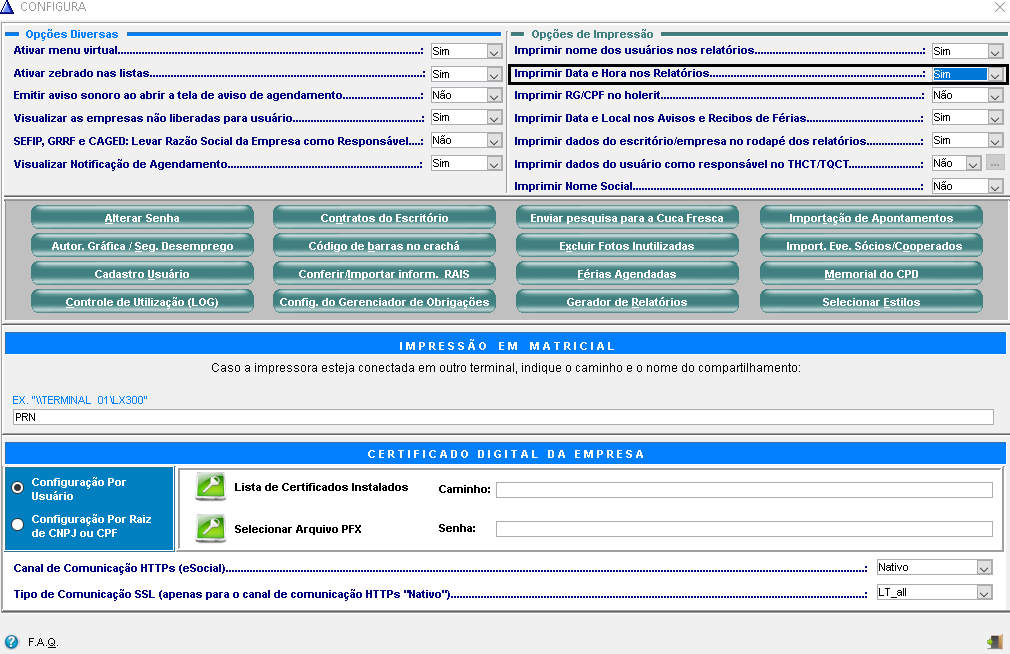This screenshot has width=1010, height=654.
Task: Click the Senha certificate password field
Action: (744, 529)
